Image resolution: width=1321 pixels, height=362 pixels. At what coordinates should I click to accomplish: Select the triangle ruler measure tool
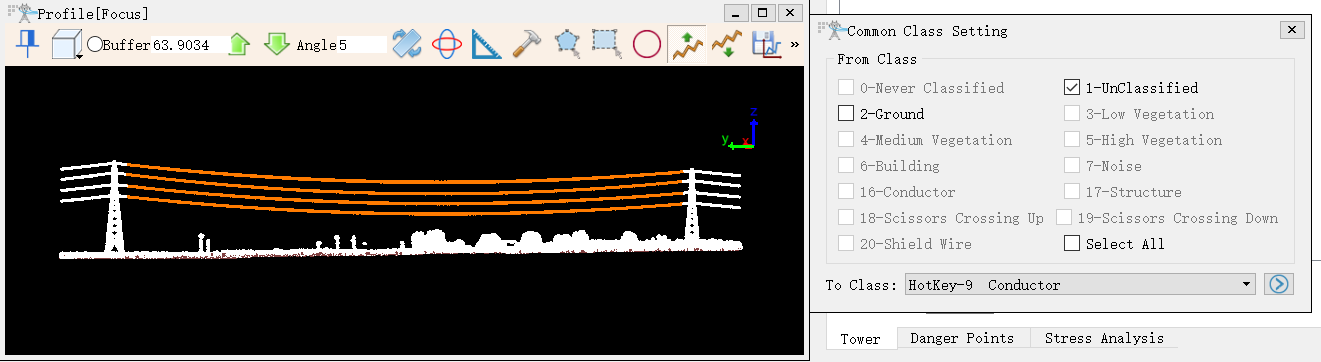tap(486, 44)
